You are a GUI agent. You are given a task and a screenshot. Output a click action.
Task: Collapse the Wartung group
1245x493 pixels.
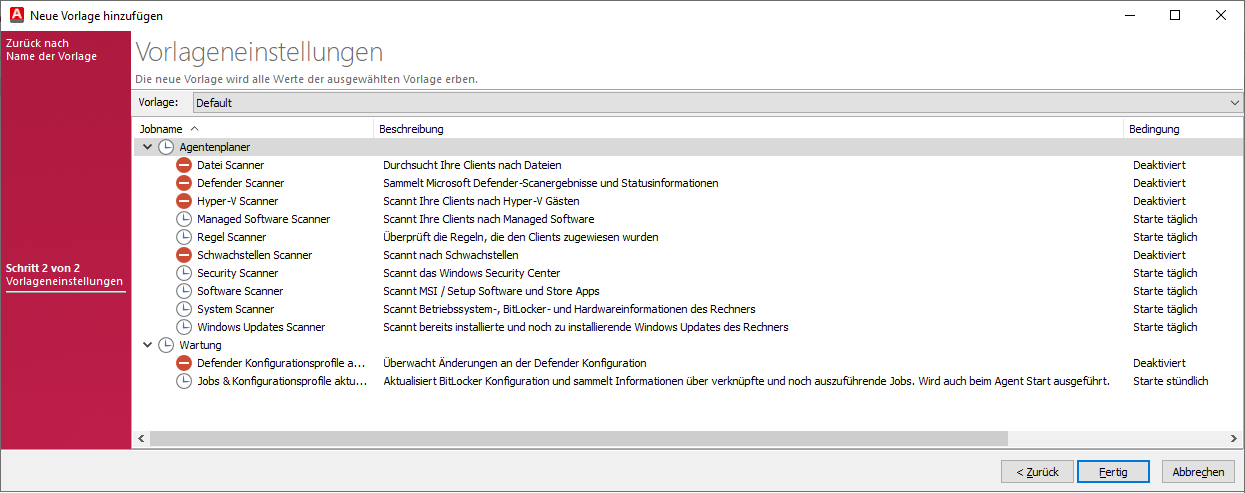[x=148, y=345]
